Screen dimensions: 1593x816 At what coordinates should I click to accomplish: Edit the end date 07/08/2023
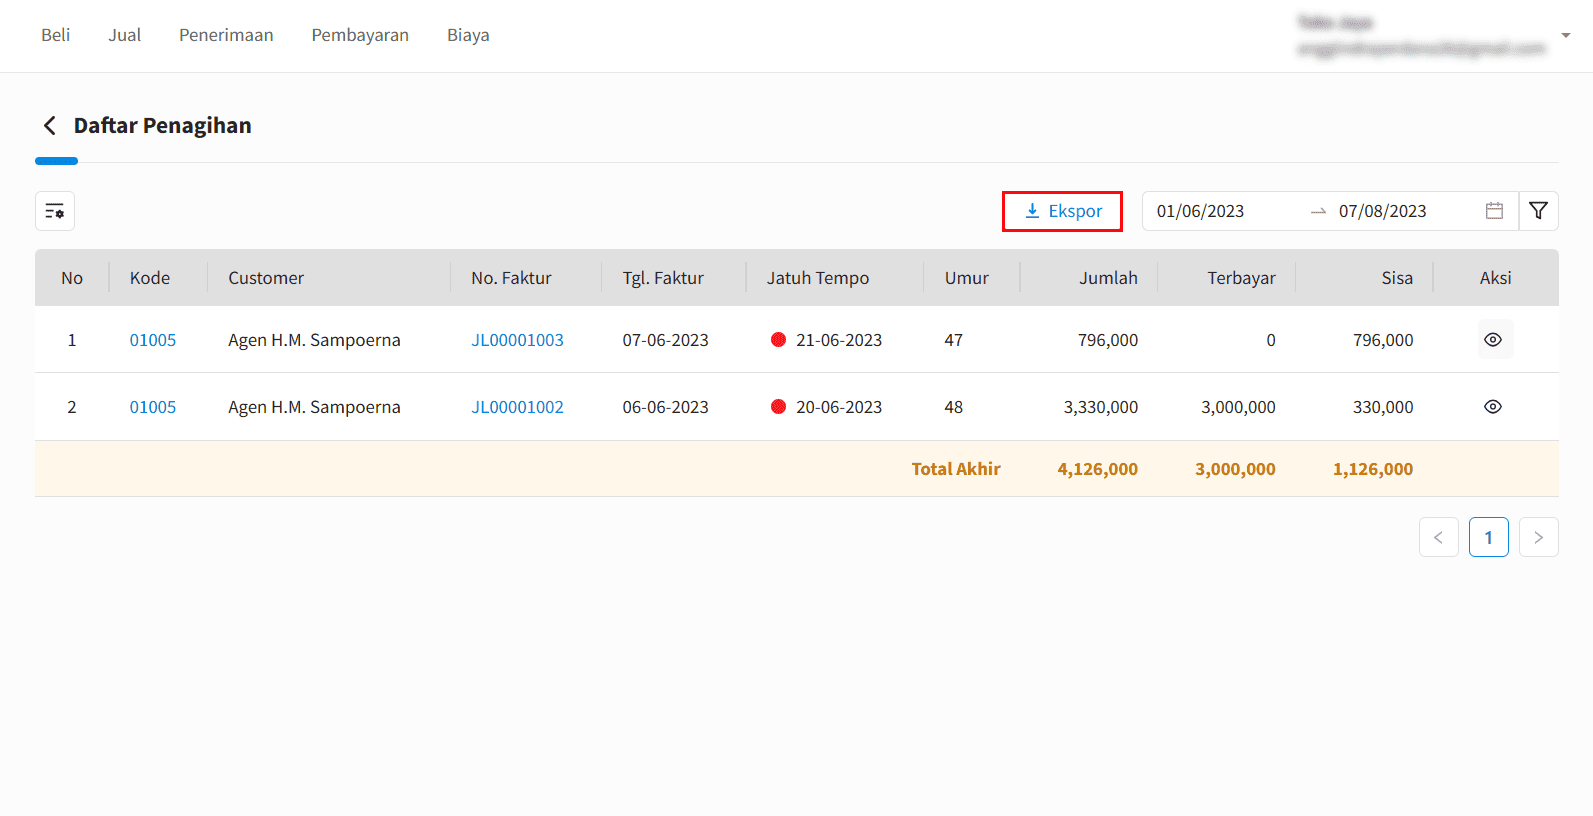point(1382,211)
